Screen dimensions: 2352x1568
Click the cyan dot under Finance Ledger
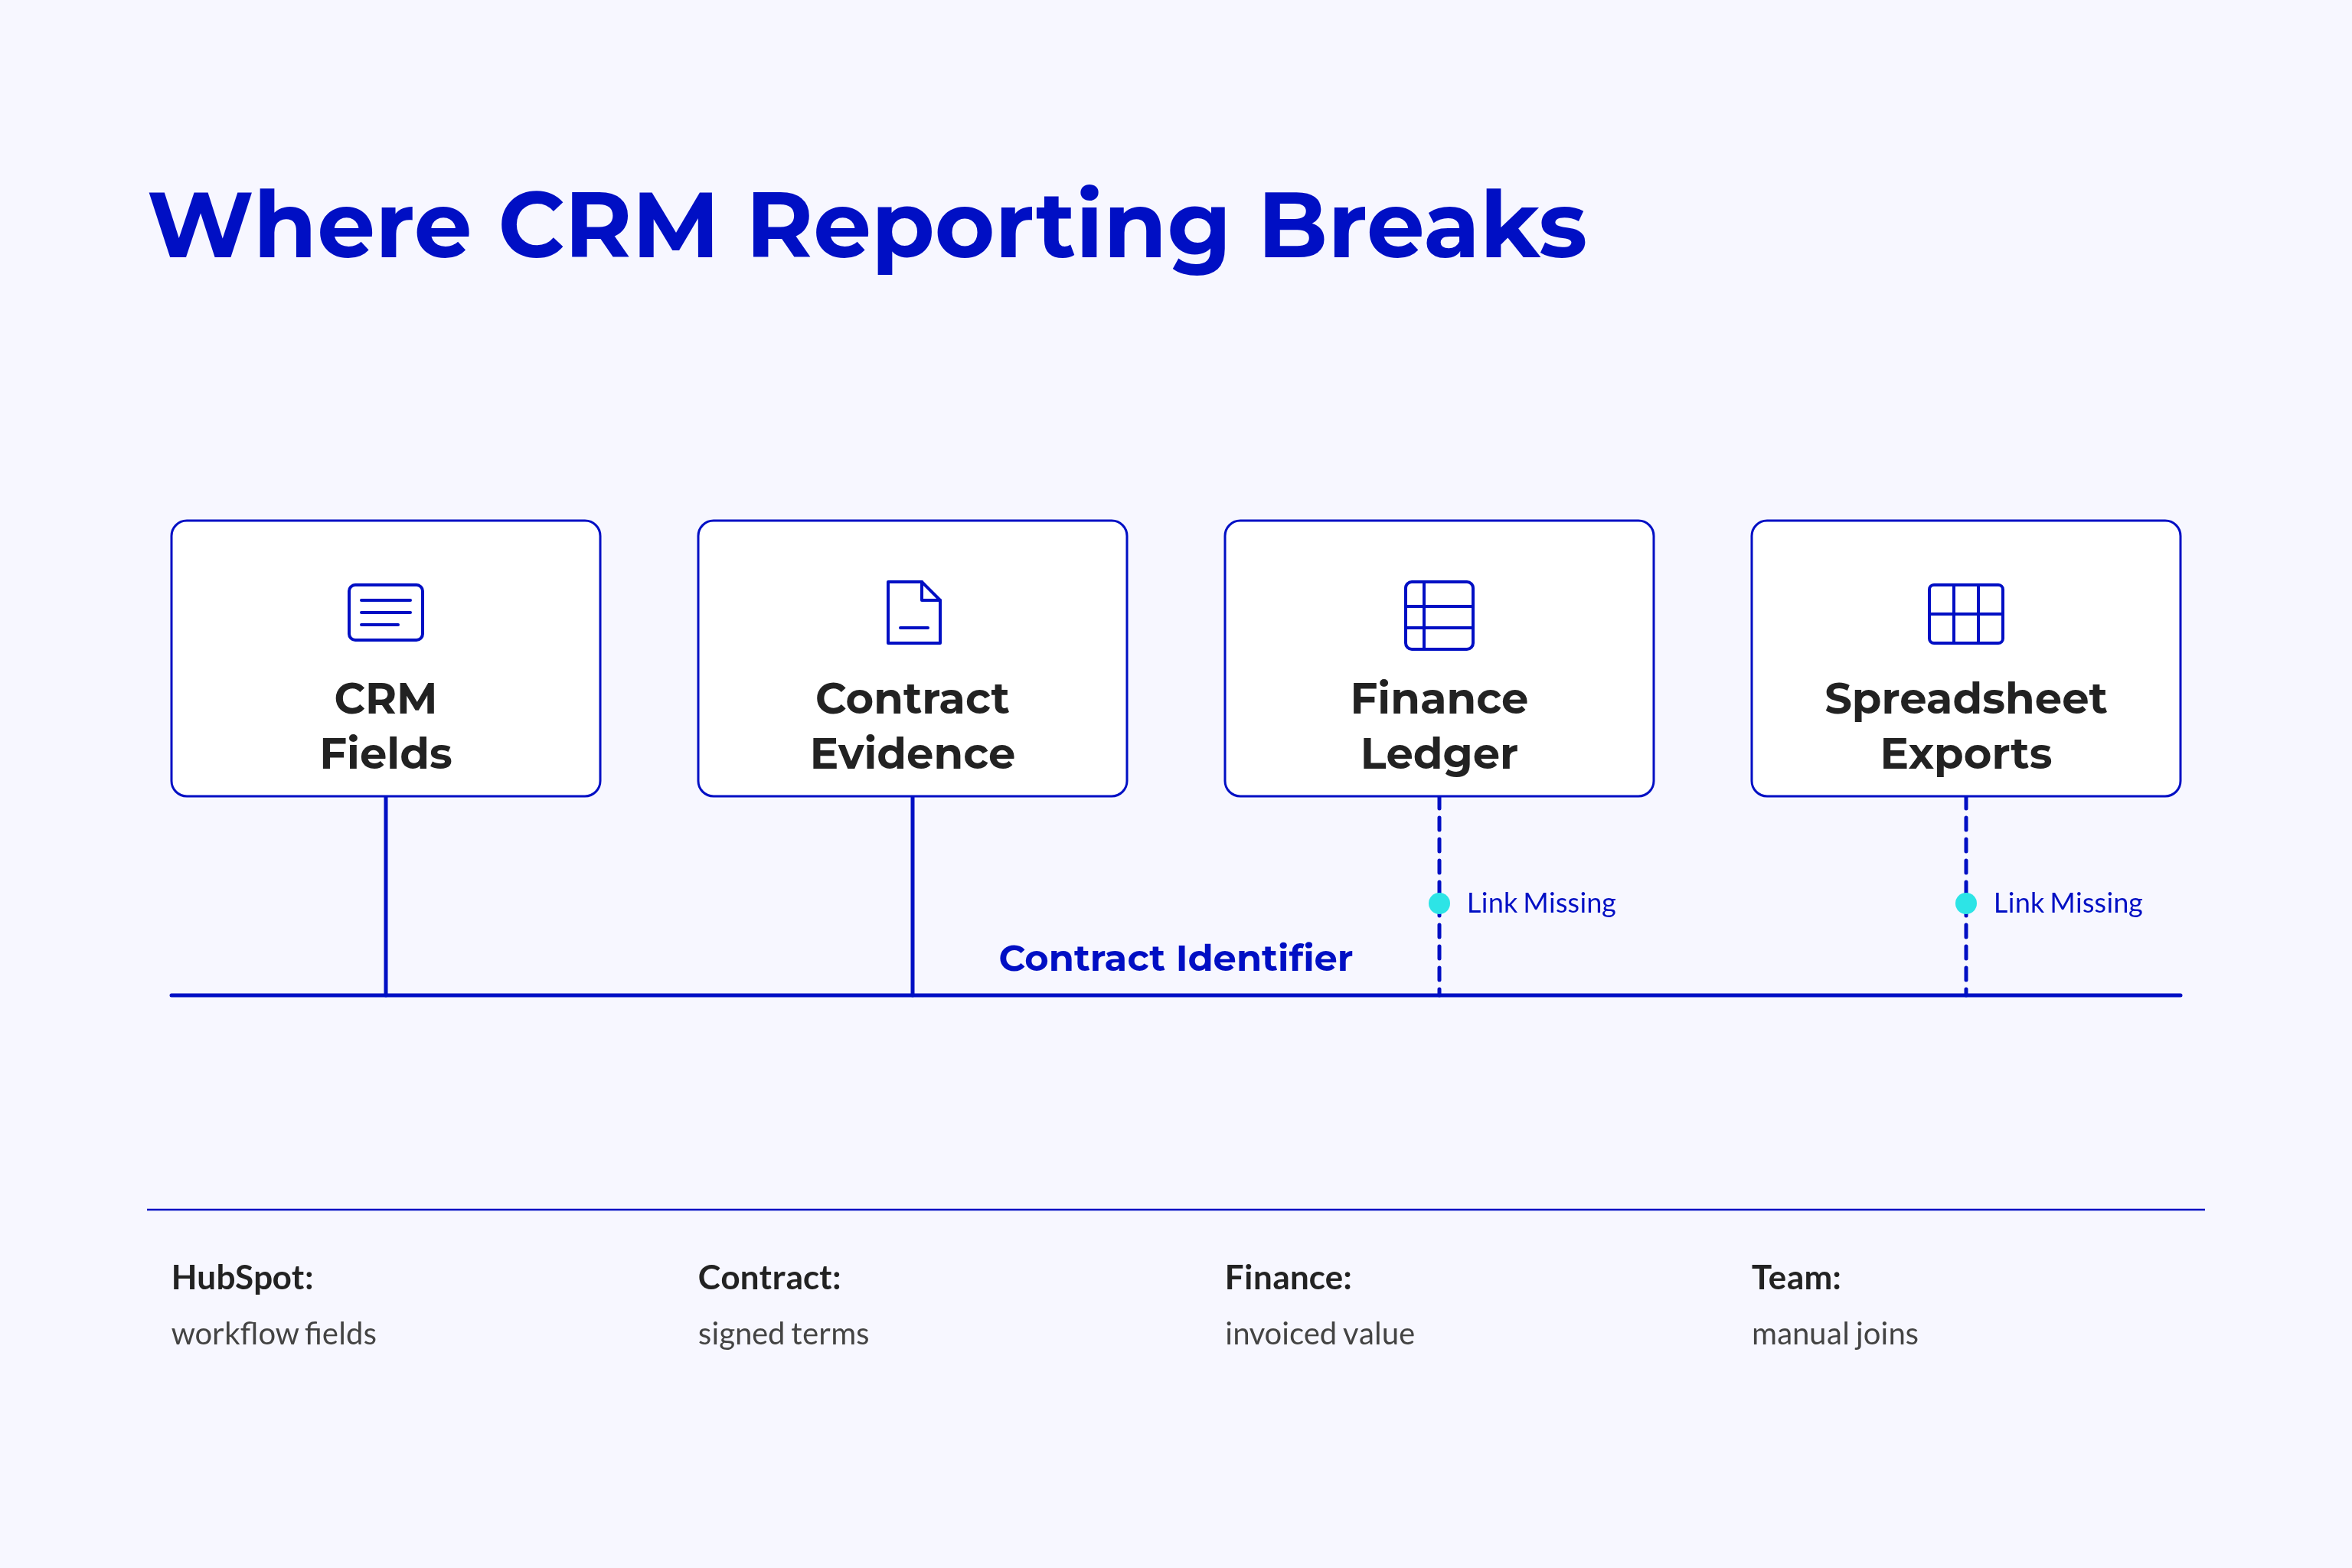click(1439, 904)
